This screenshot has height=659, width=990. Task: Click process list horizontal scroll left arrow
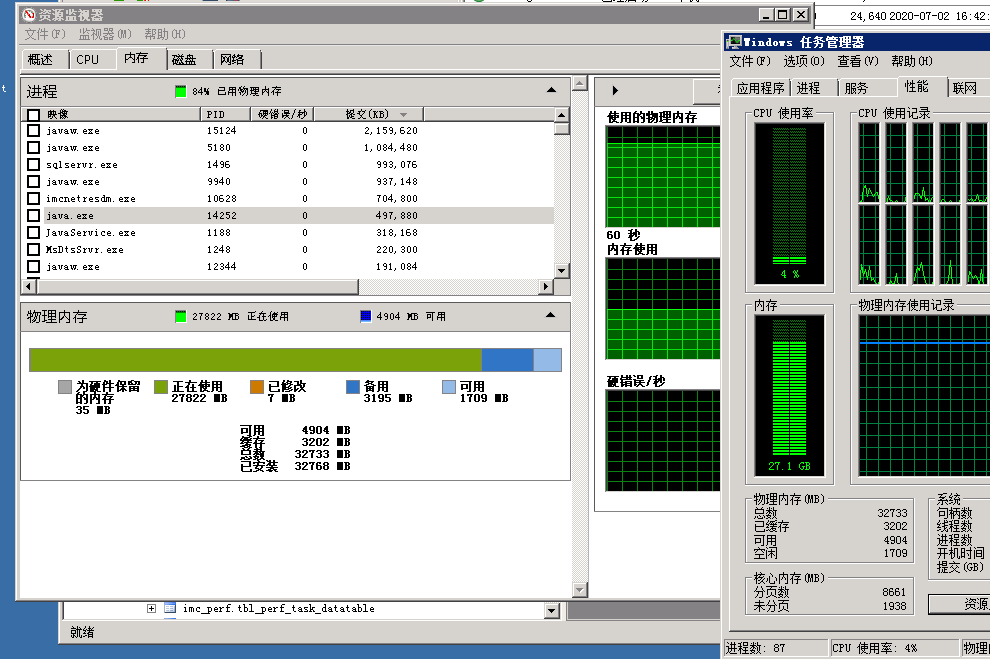pyautogui.click(x=28, y=287)
